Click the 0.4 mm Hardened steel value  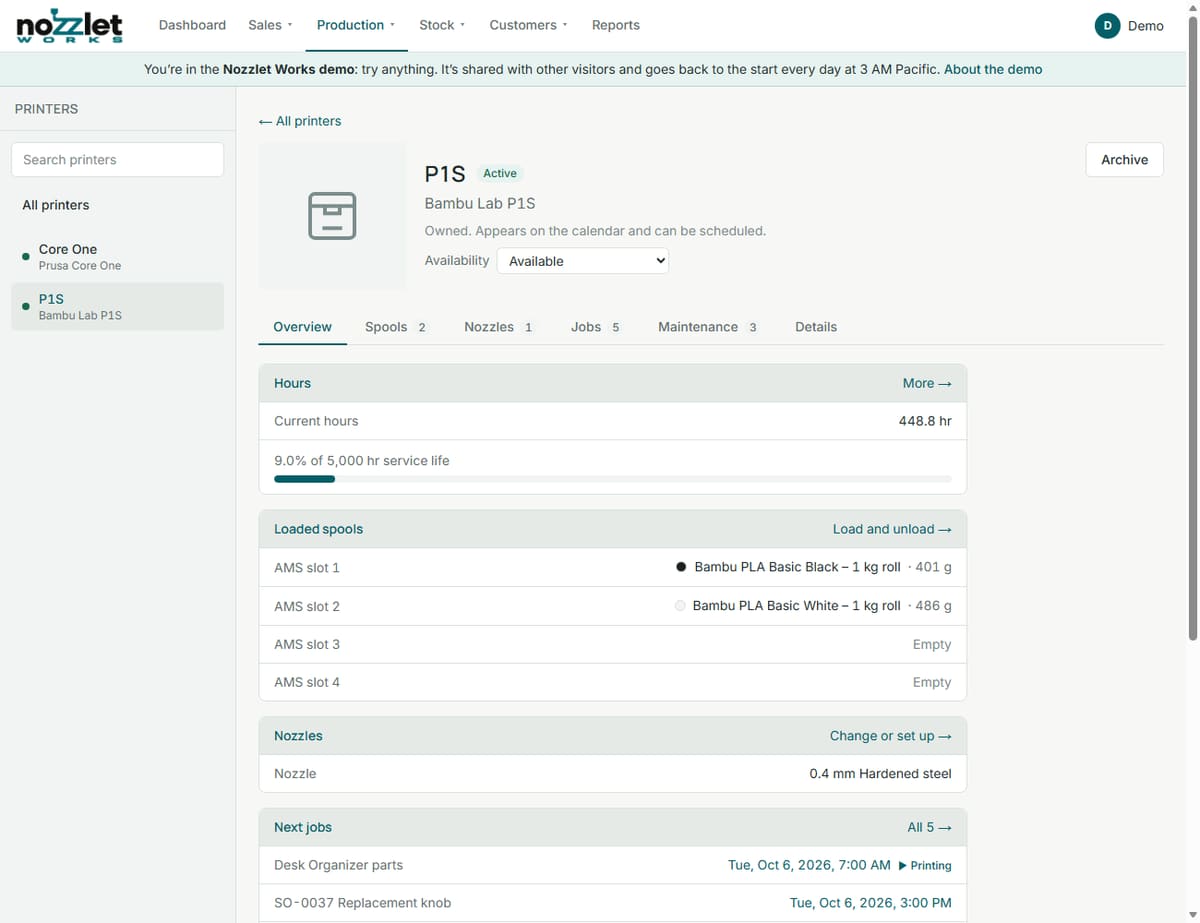(x=880, y=774)
